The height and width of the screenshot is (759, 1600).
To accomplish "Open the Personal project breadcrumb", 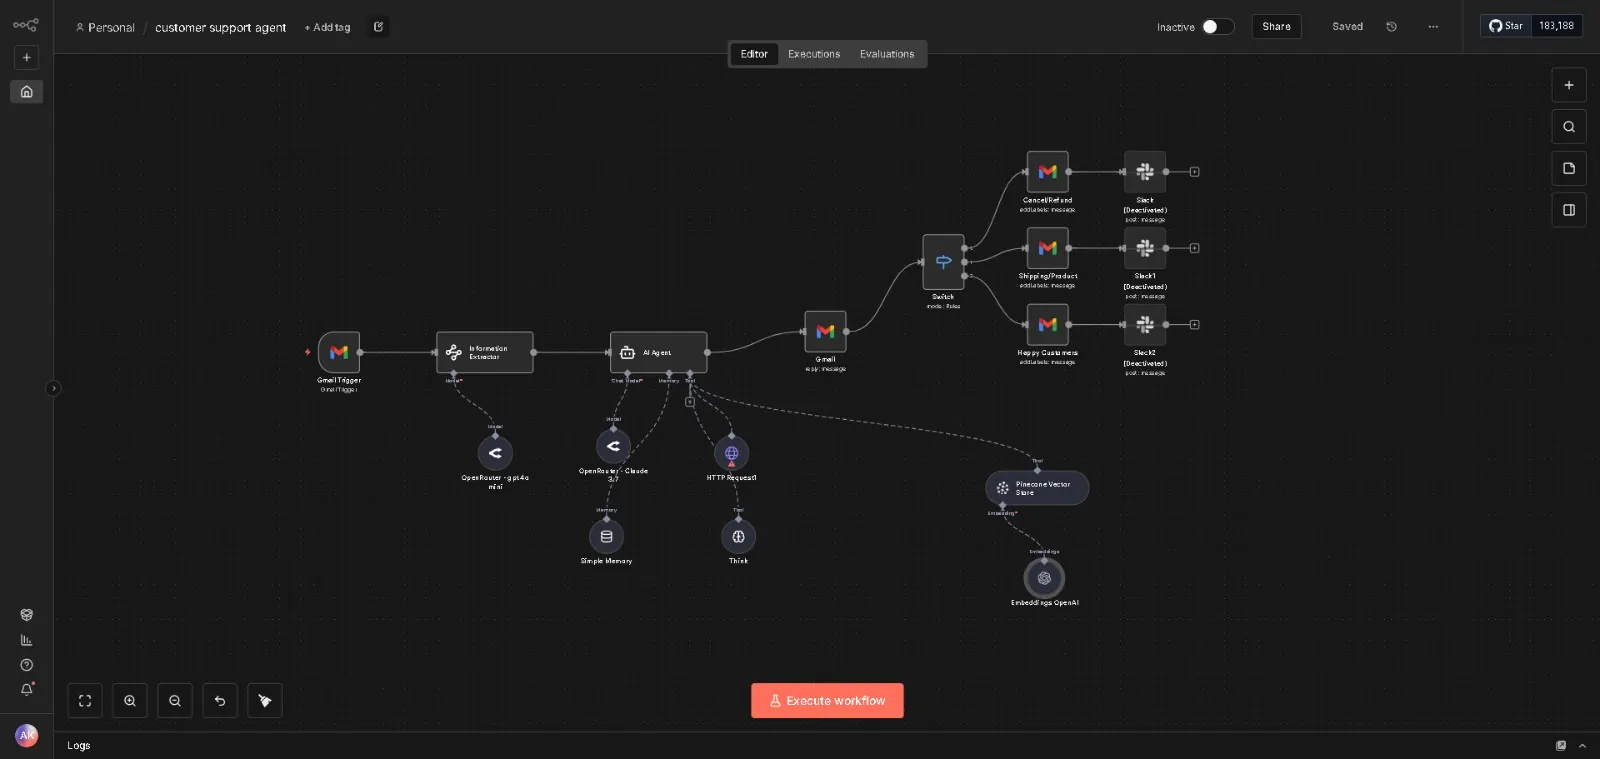I will click(x=105, y=28).
